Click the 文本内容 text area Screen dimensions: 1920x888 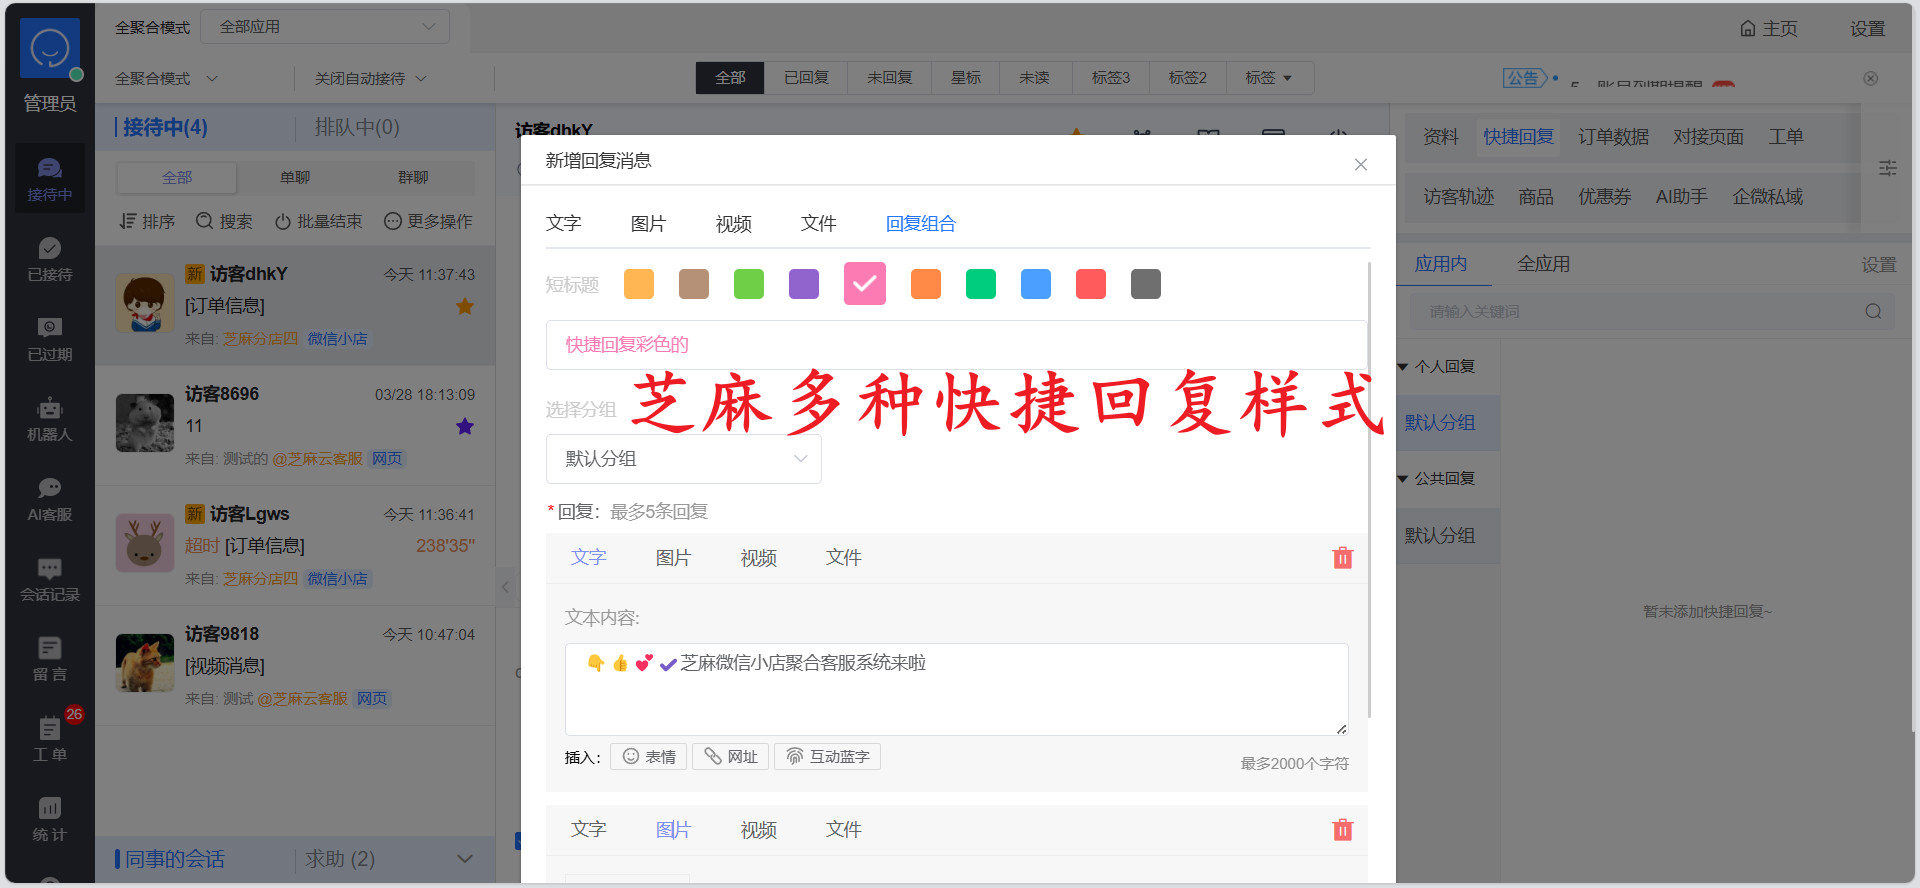[x=956, y=689]
